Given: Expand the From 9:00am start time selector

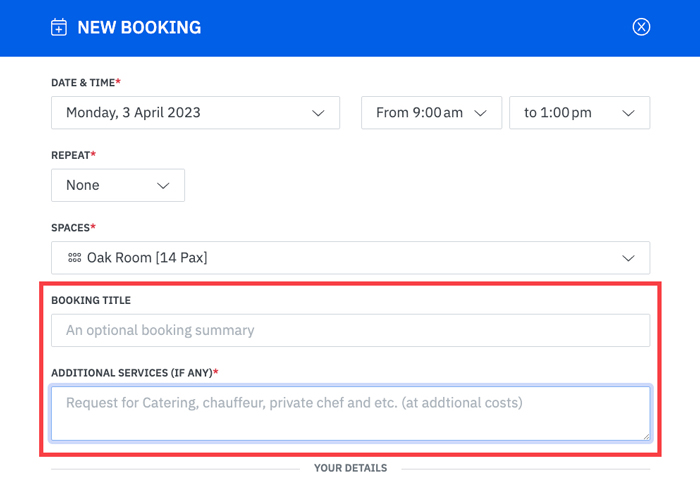Looking at the screenshot, I should pyautogui.click(x=430, y=113).
